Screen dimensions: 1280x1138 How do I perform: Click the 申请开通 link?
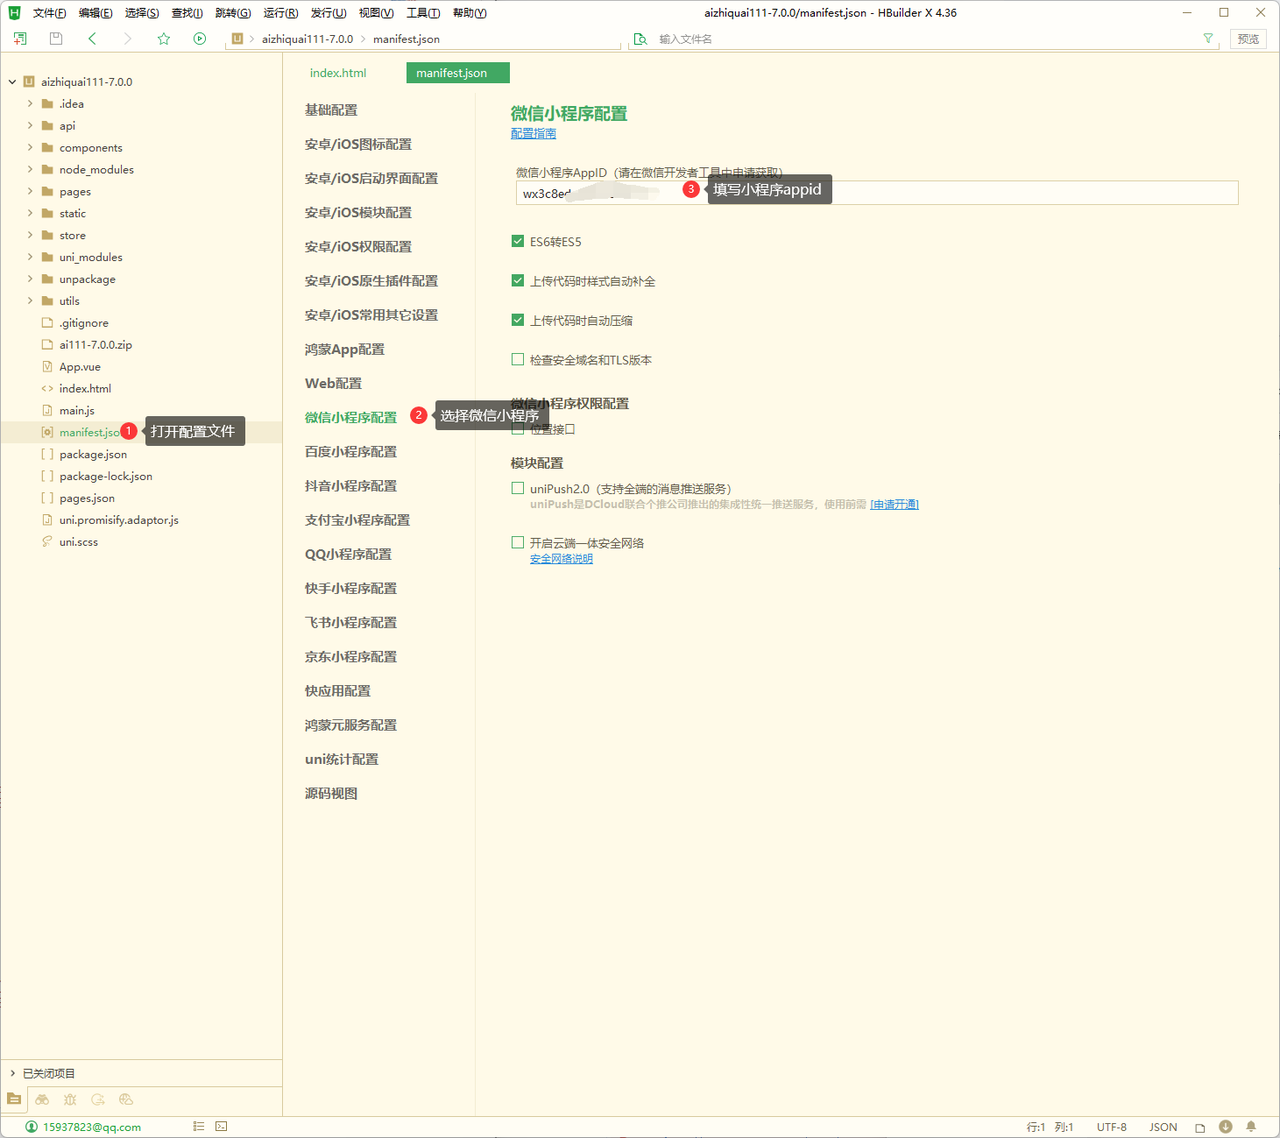pyautogui.click(x=894, y=504)
